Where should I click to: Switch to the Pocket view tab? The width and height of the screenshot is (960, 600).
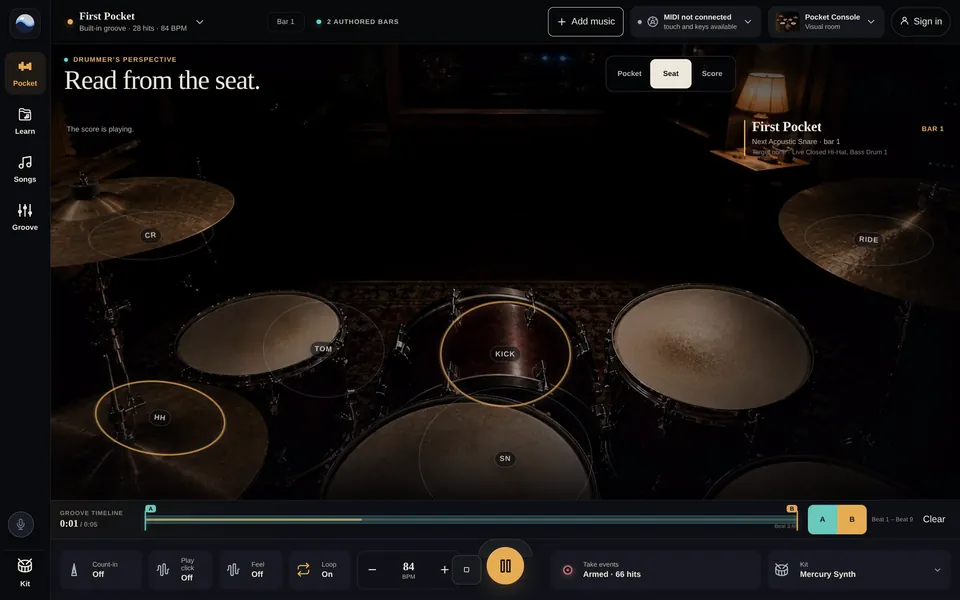click(629, 73)
